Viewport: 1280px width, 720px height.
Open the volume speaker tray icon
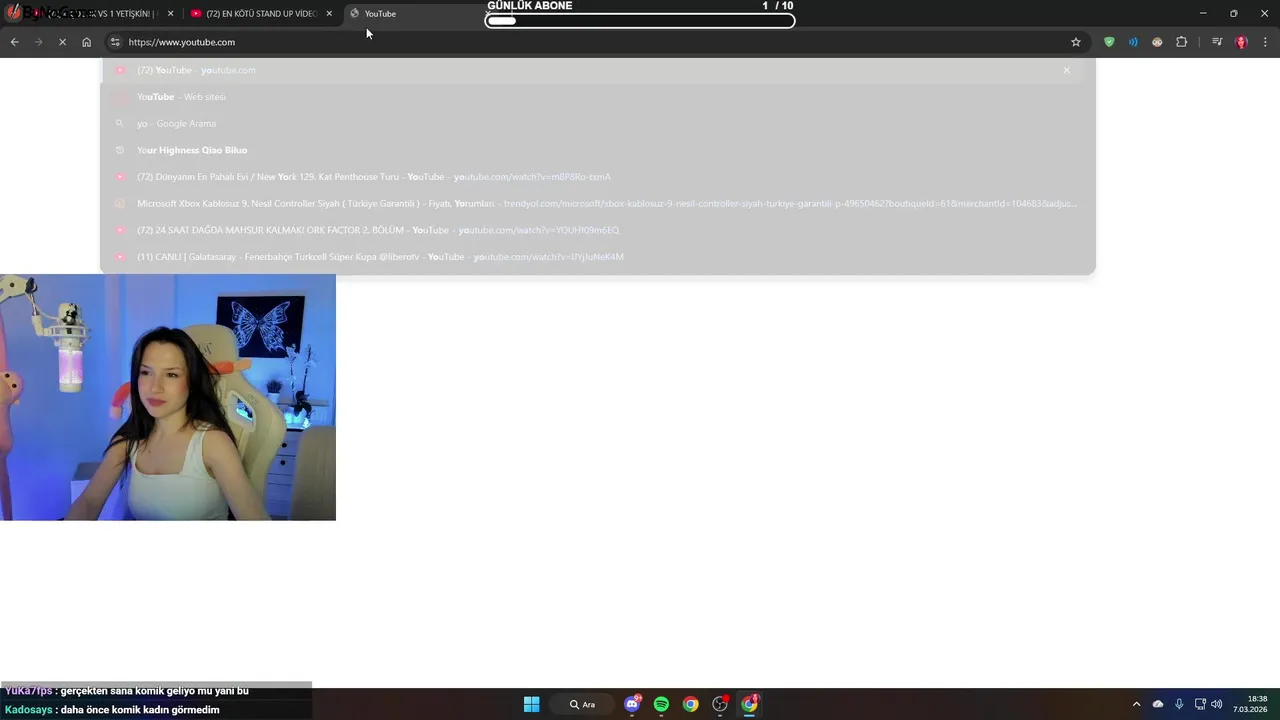click(1217, 704)
